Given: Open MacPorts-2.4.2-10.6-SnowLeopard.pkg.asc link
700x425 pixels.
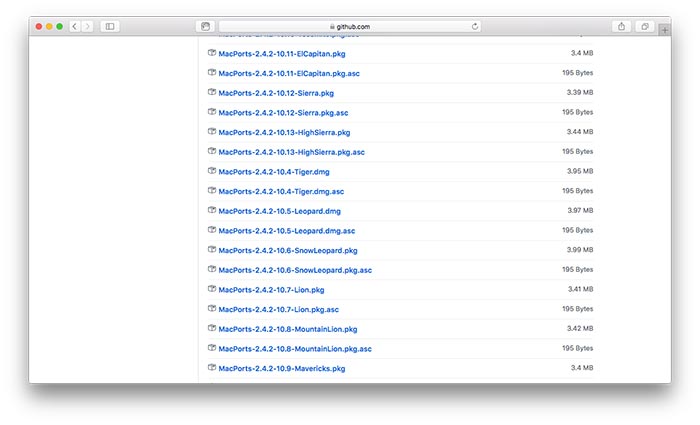Looking at the screenshot, I should 295,270.
